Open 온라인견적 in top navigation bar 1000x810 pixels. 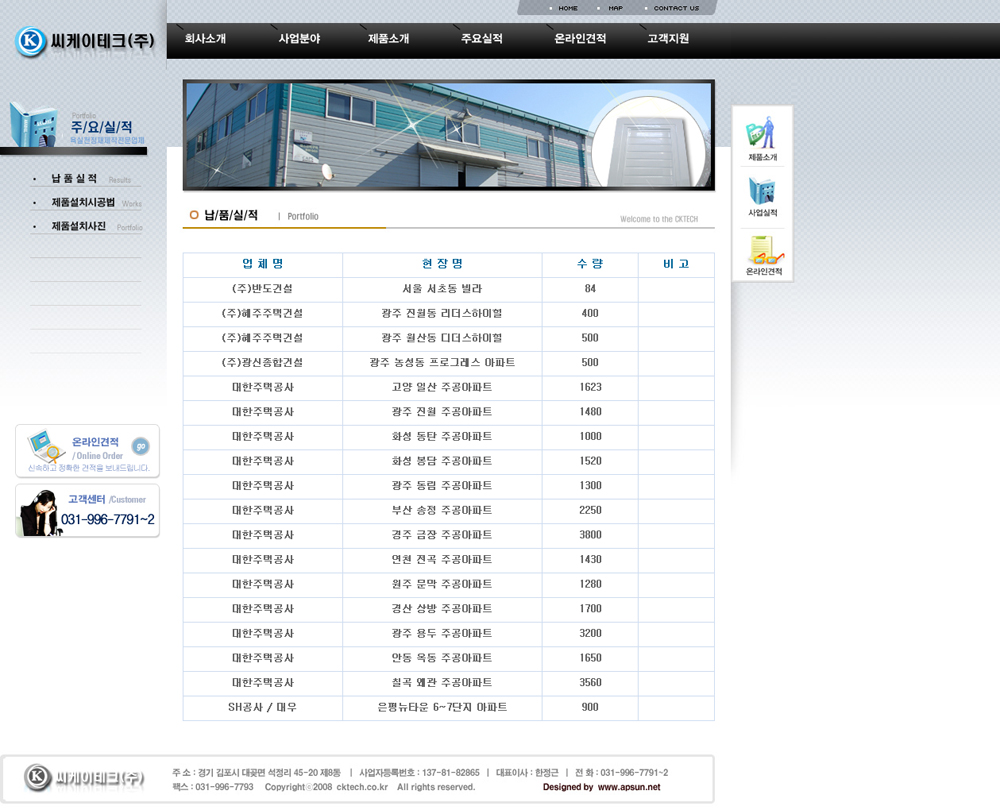[580, 39]
